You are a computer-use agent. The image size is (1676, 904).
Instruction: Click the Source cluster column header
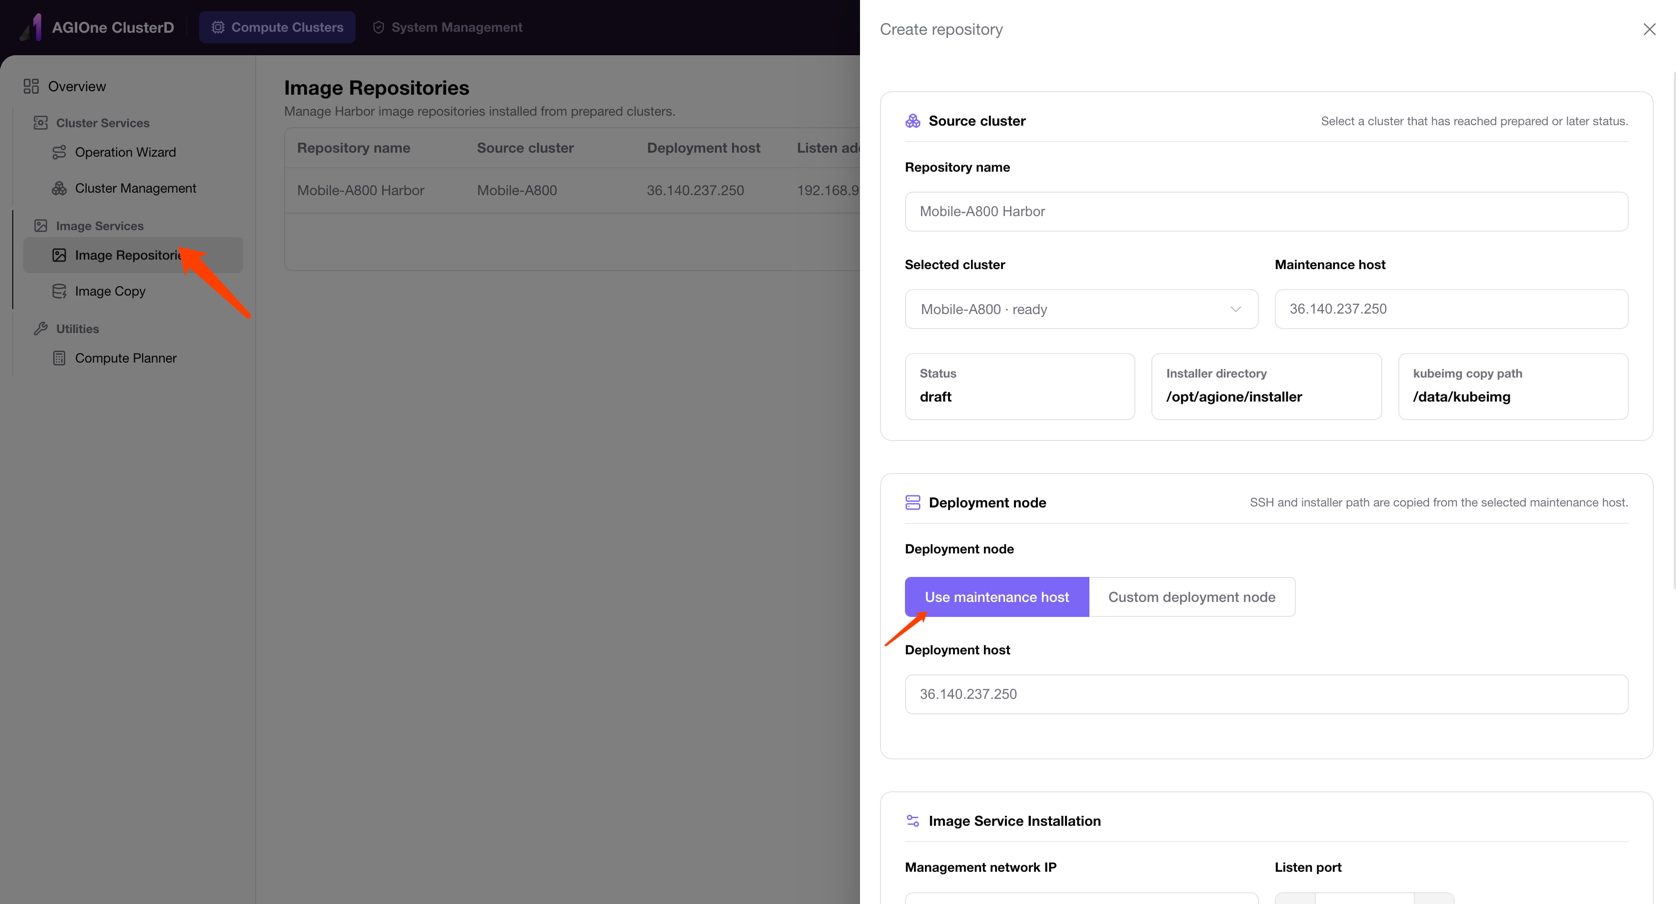coord(525,148)
